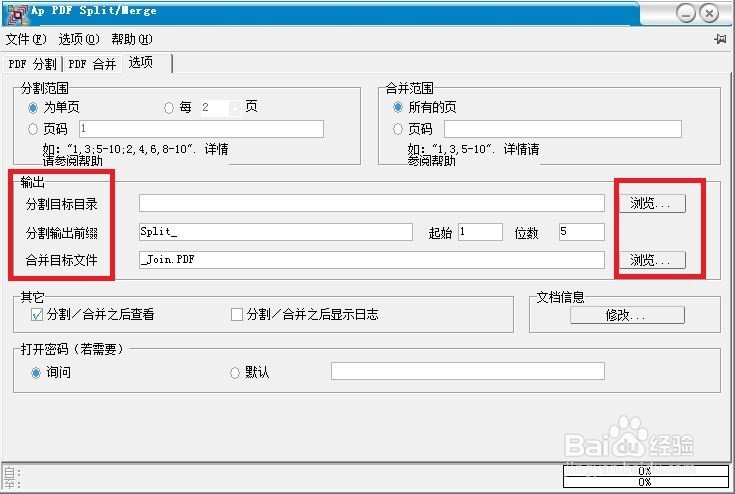This screenshot has width=735, height=494.
Task: Click the upper 0% progress bar
Action: 645,470
